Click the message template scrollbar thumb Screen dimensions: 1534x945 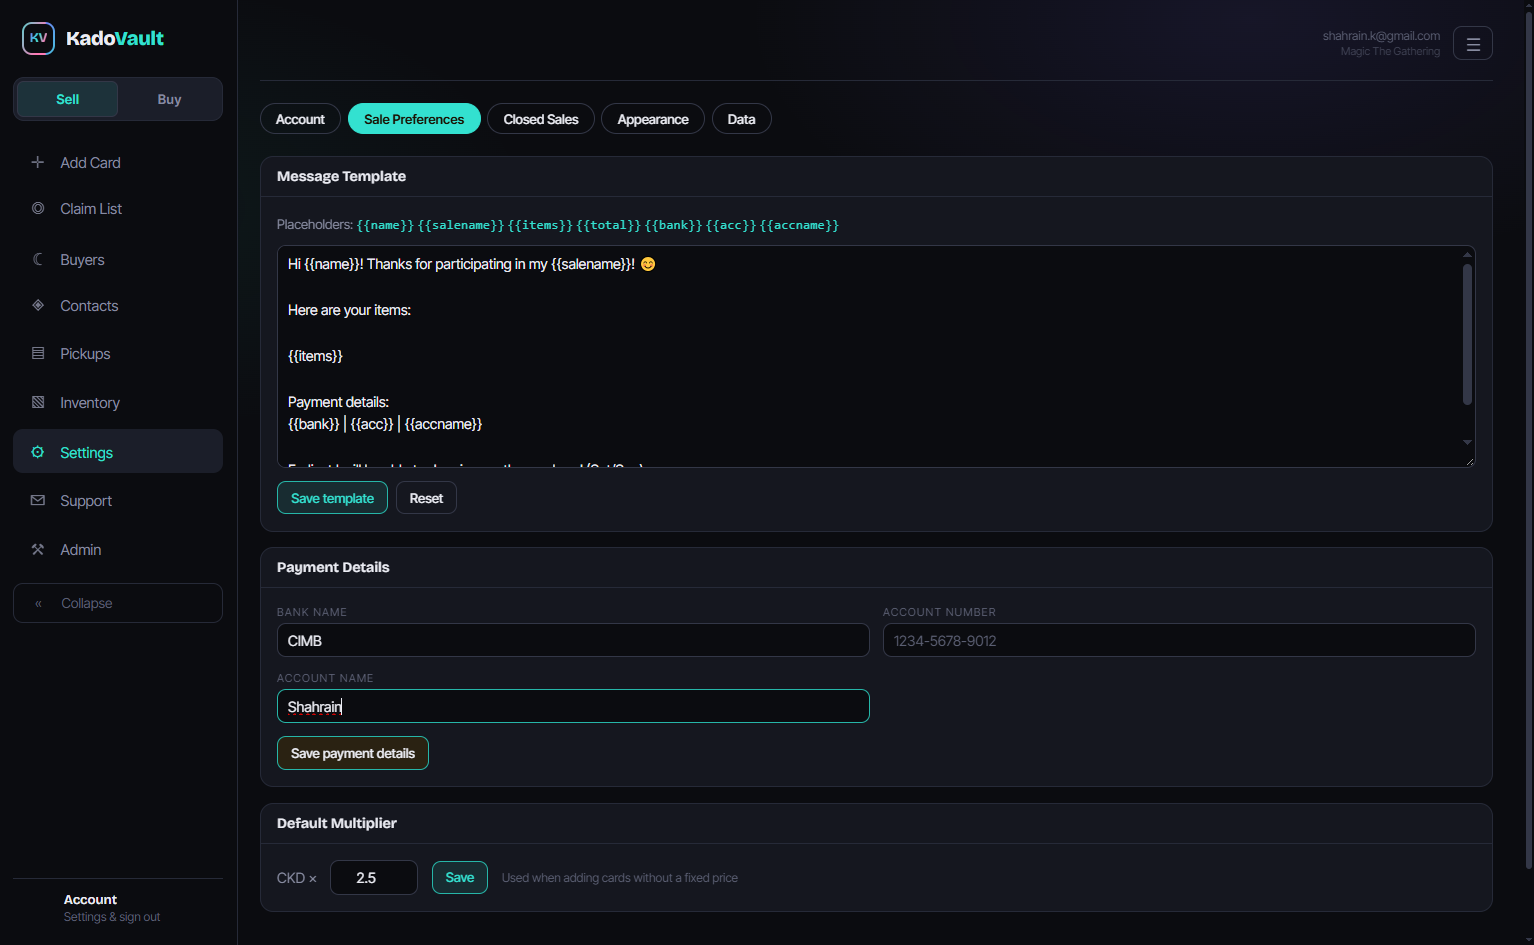(x=1467, y=334)
